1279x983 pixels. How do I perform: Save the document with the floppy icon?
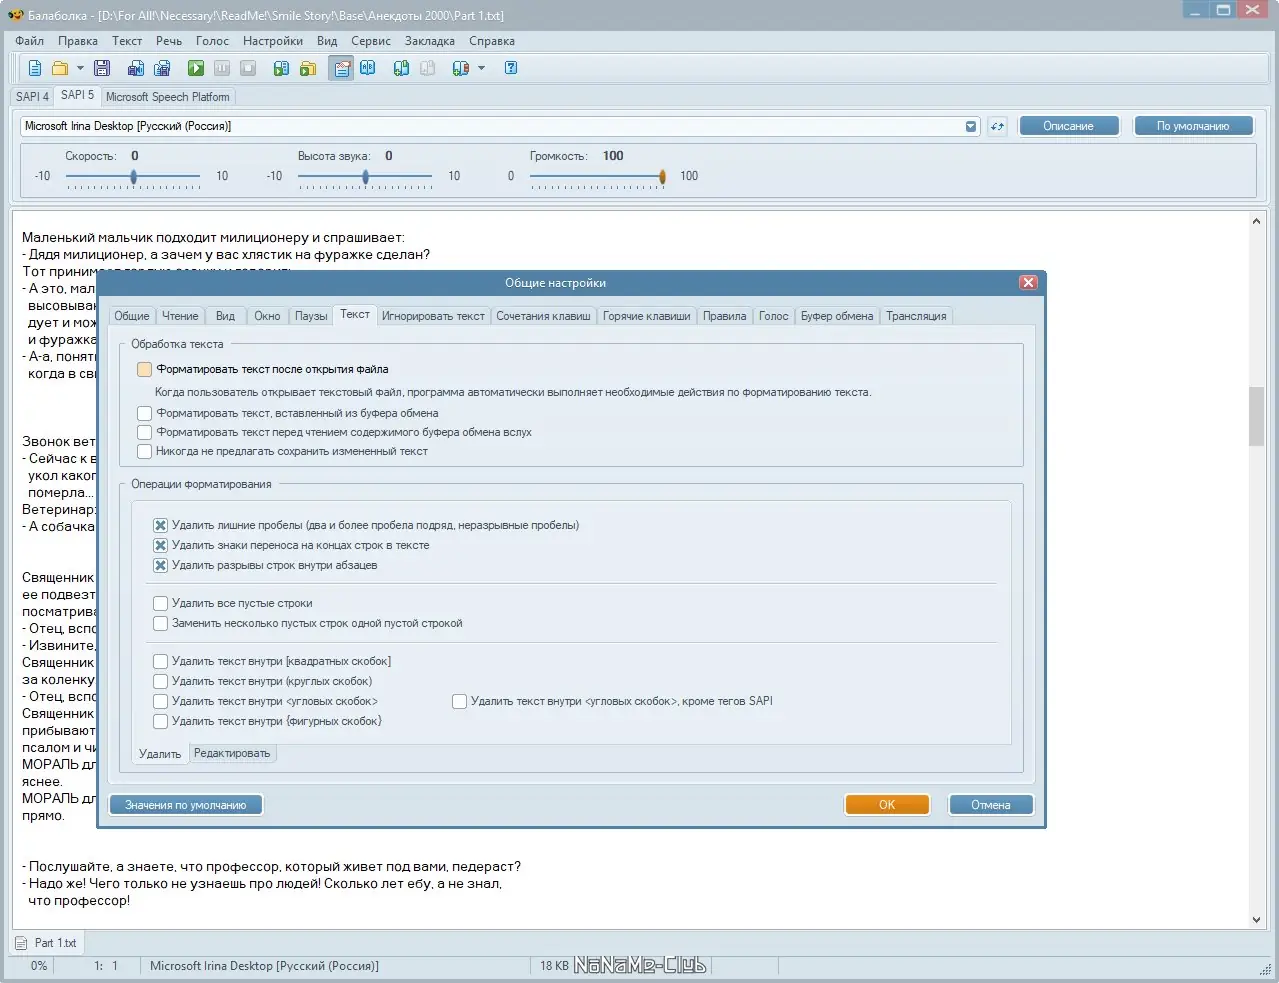[x=102, y=68]
